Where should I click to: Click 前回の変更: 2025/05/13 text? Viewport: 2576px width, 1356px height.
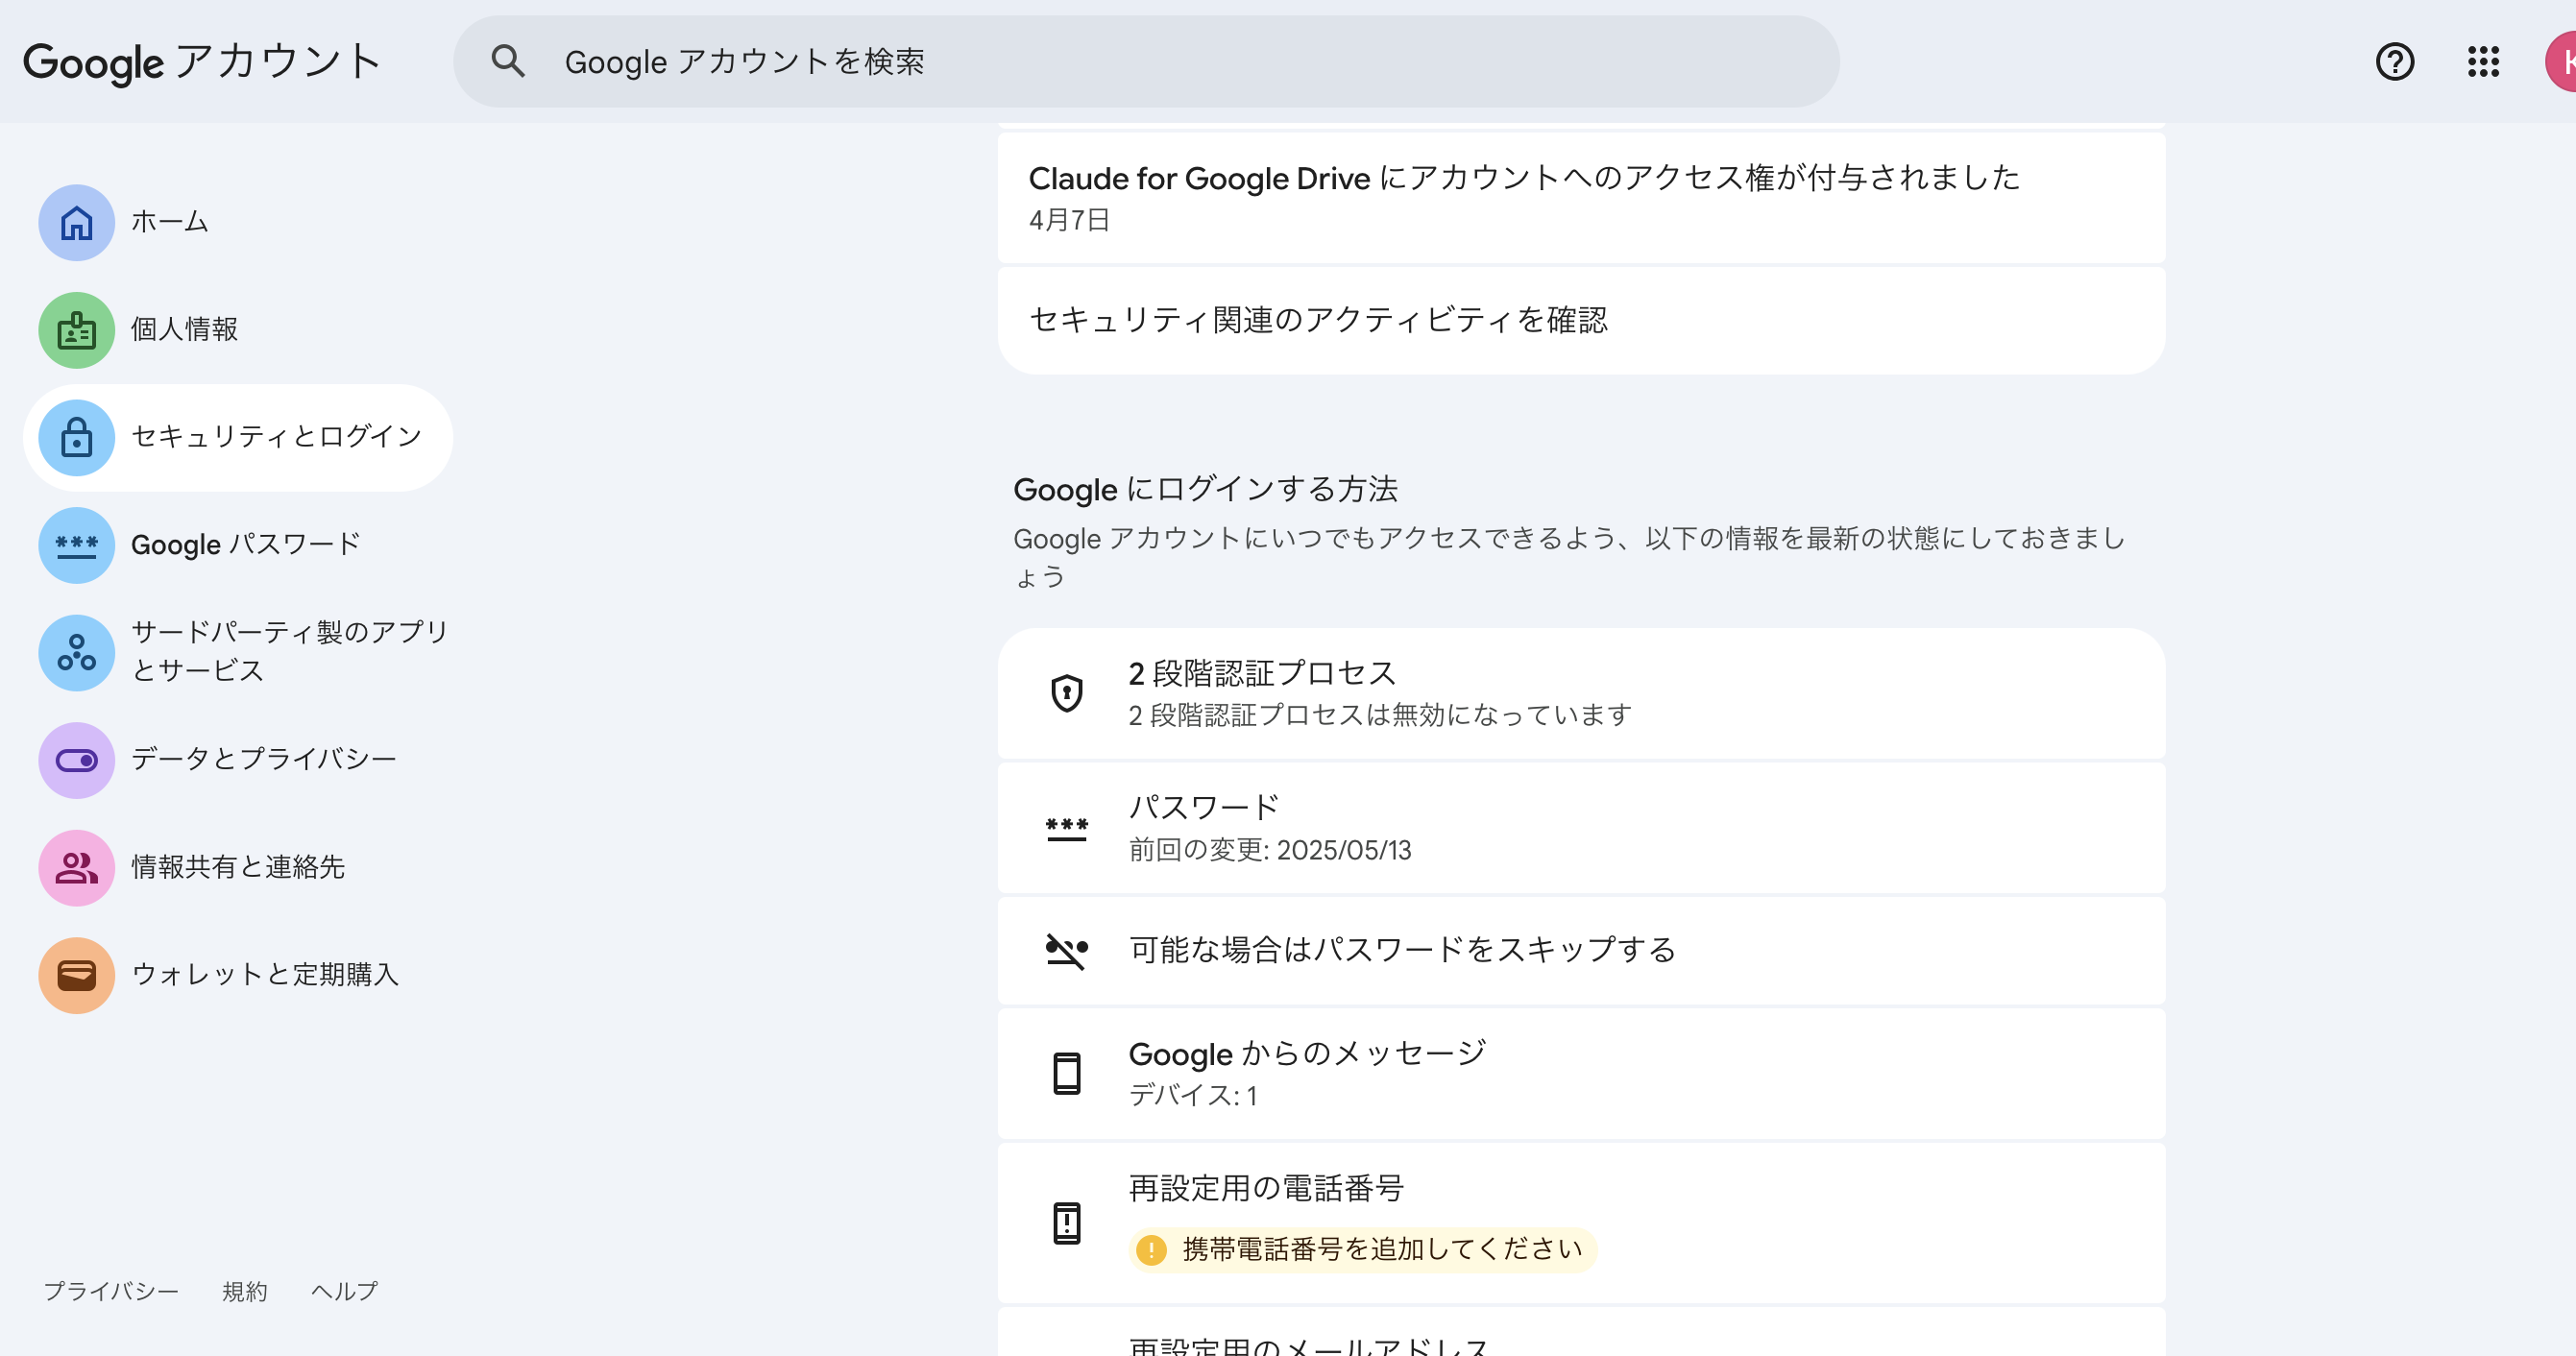pos(1270,850)
